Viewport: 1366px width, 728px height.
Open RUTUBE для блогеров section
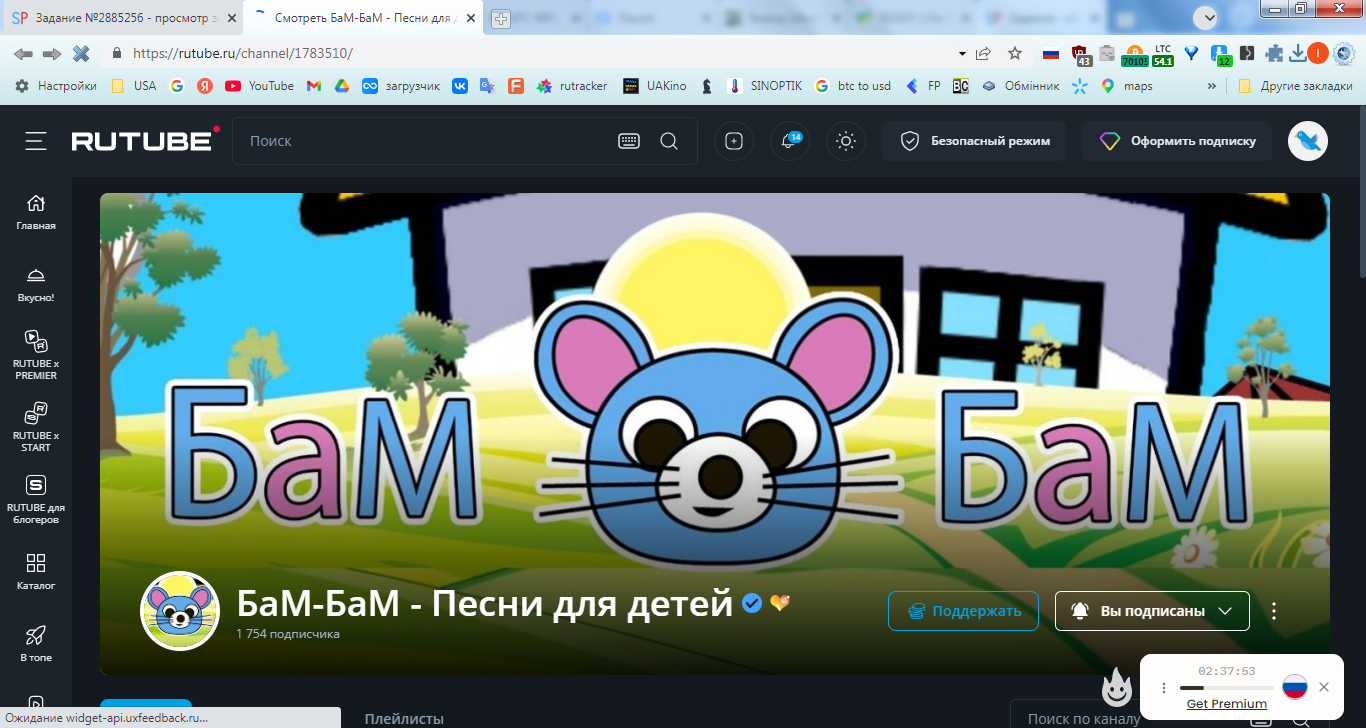click(x=36, y=499)
